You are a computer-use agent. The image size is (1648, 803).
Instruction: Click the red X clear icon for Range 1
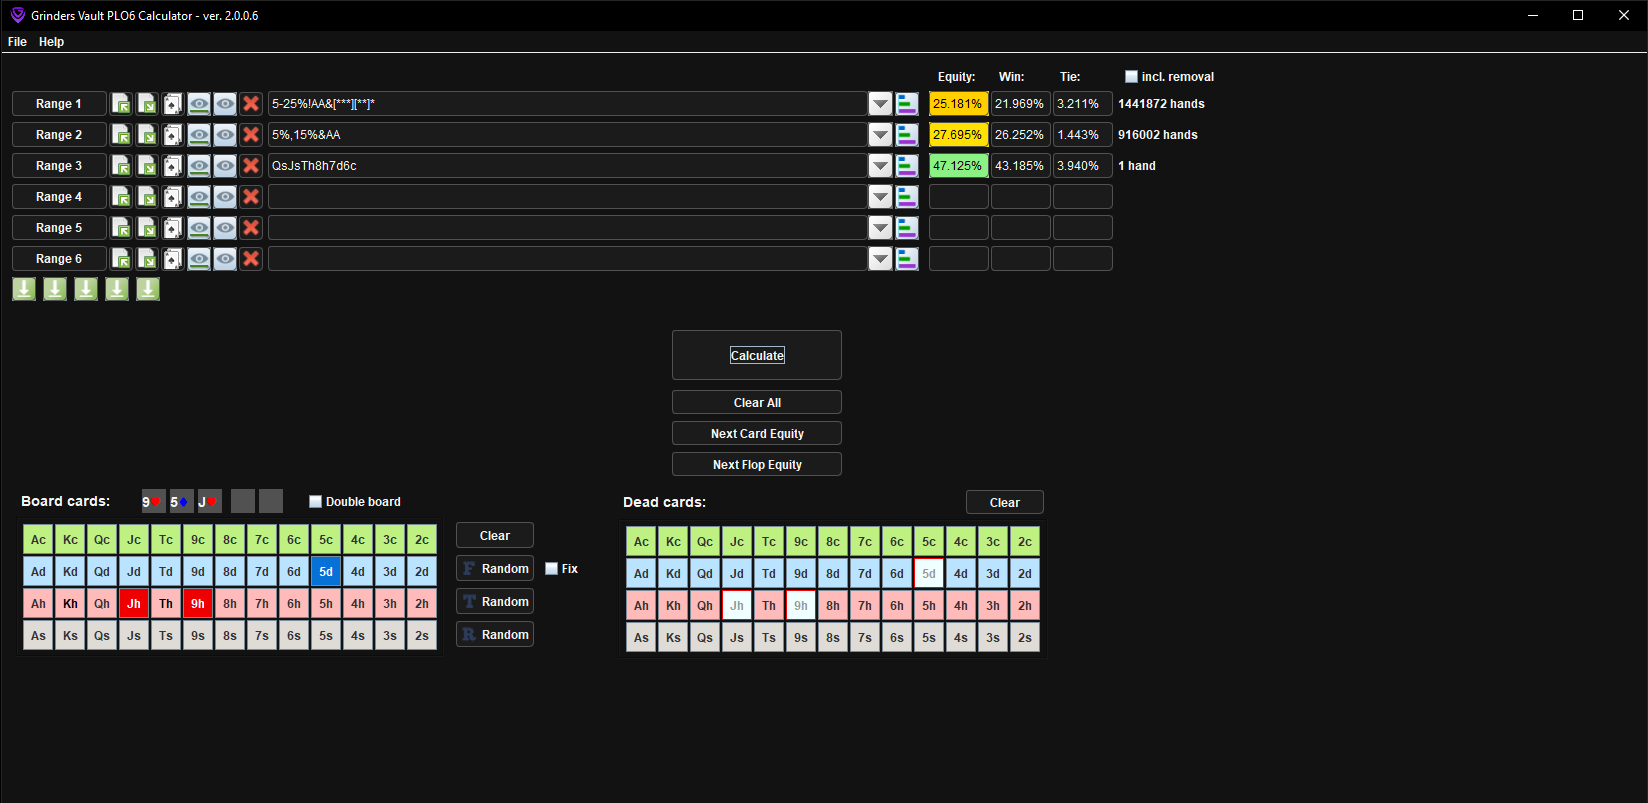(x=251, y=104)
